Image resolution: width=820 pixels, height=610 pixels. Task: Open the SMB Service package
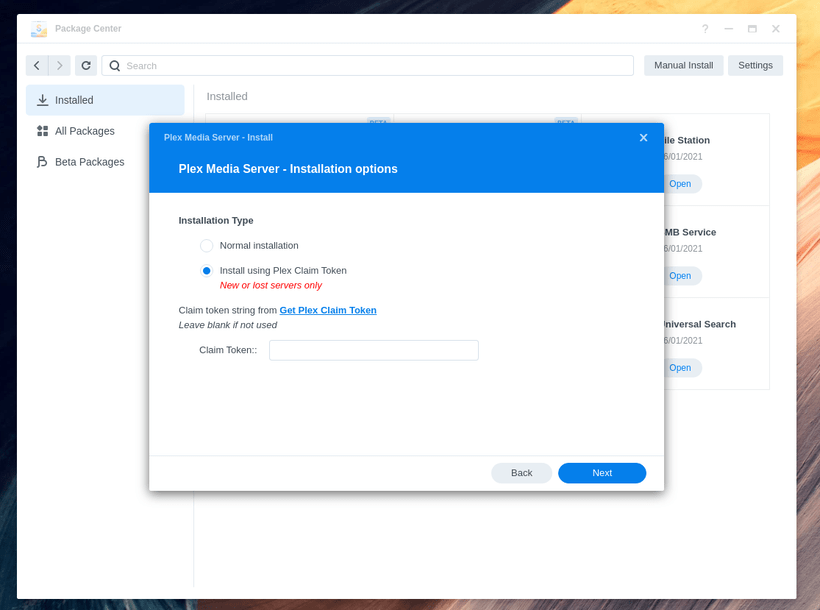682,276
